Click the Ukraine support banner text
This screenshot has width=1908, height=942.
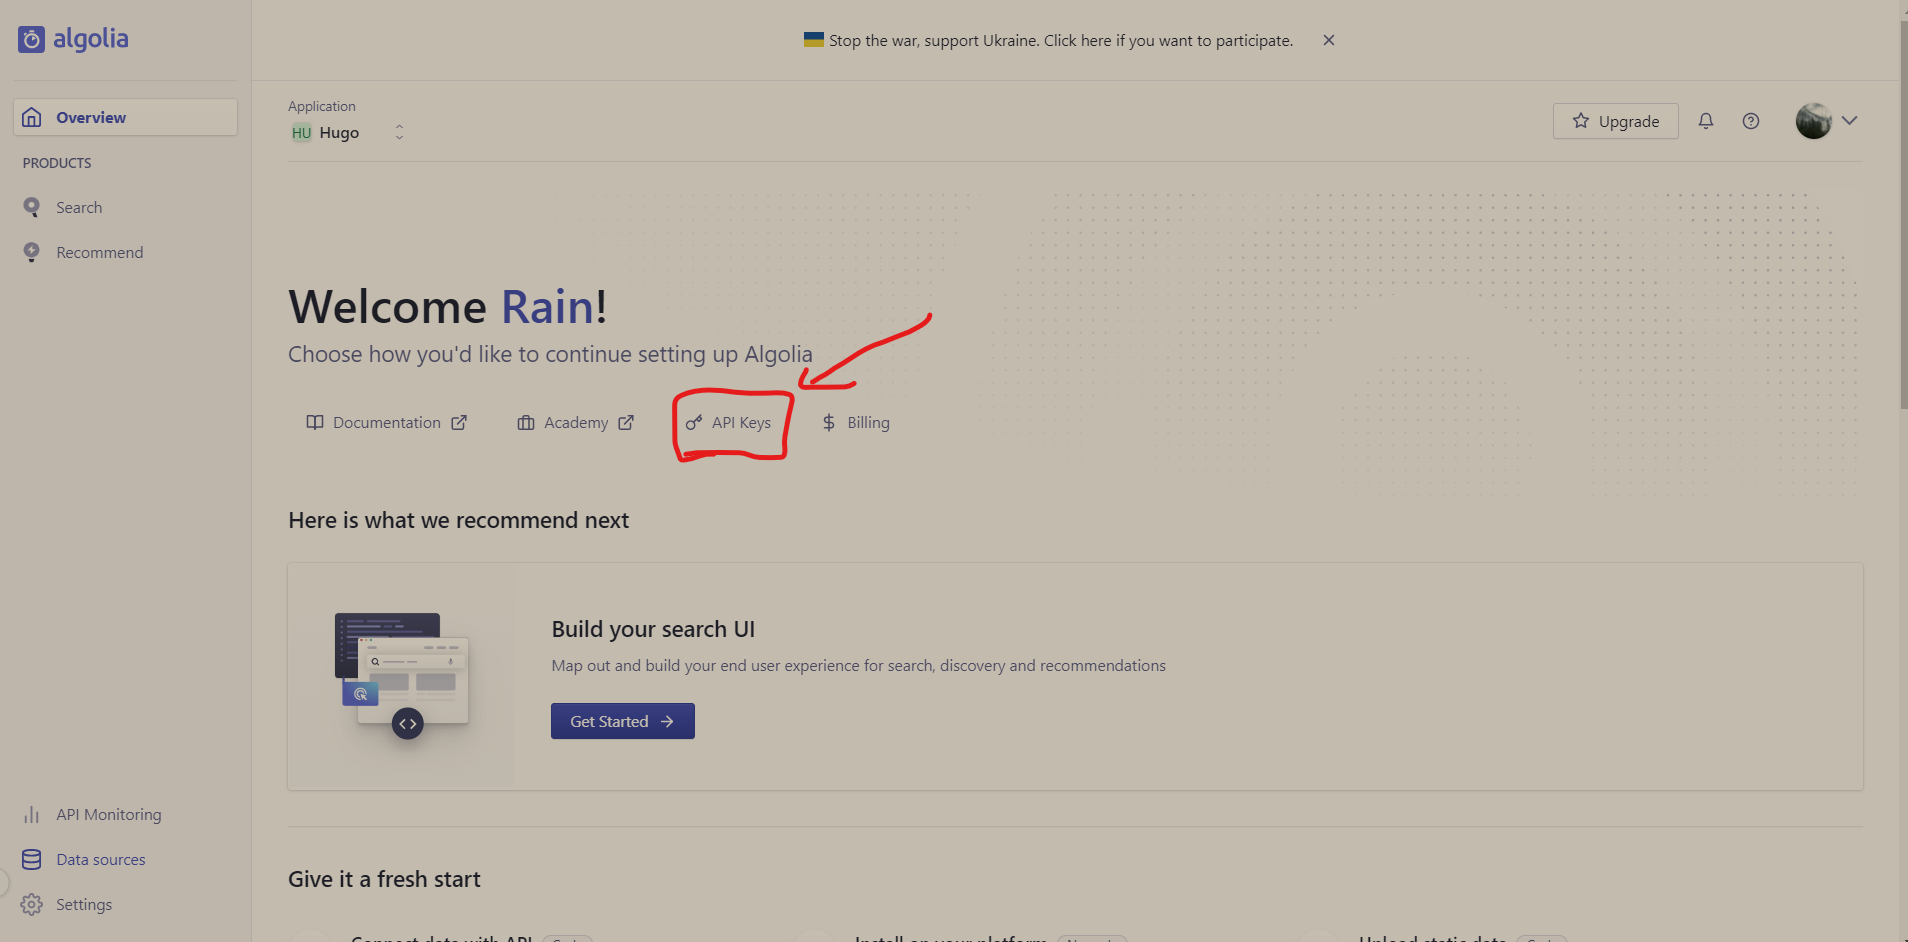coord(1061,40)
